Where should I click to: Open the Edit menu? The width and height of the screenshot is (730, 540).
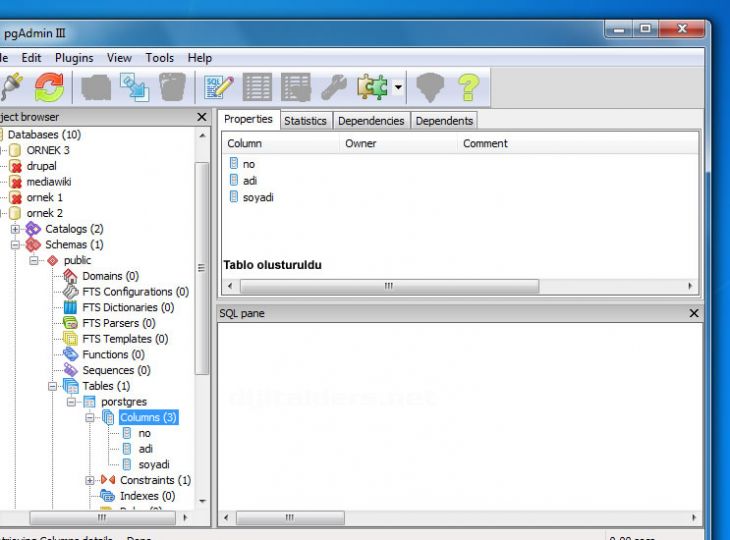pyautogui.click(x=31, y=58)
